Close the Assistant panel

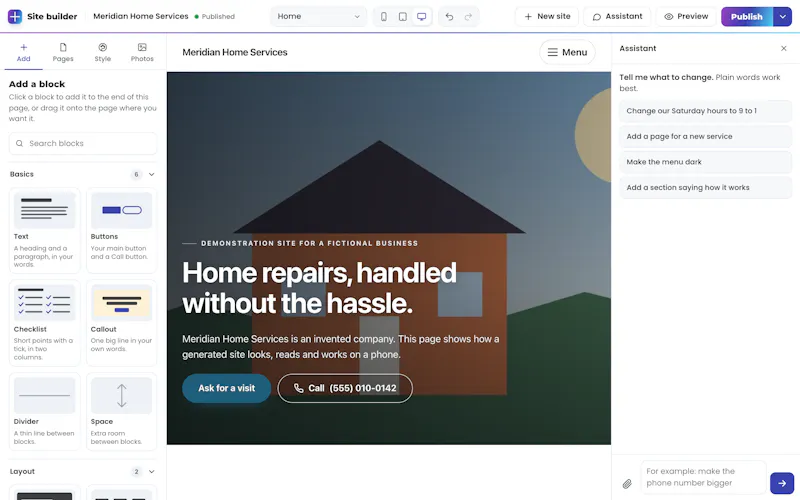(x=784, y=48)
